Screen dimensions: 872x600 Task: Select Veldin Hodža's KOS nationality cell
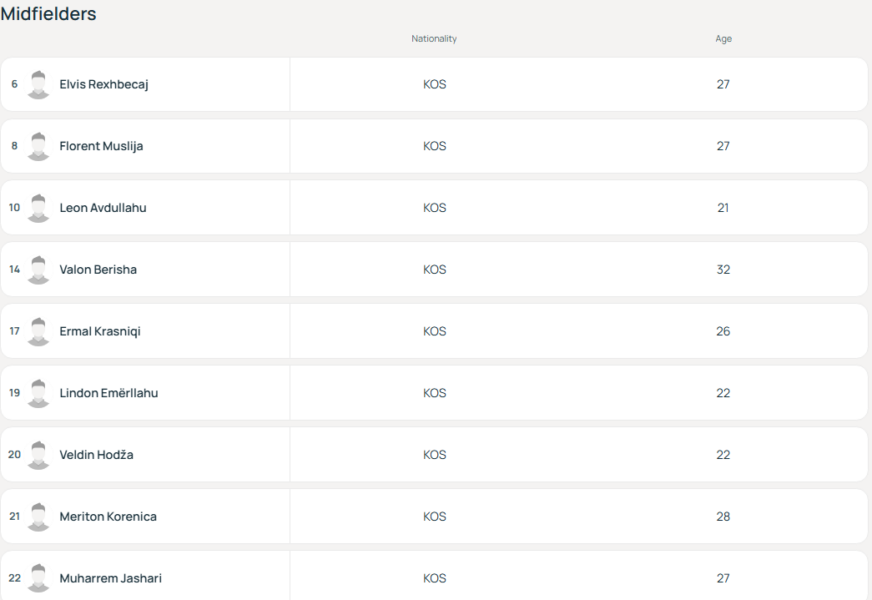point(434,455)
